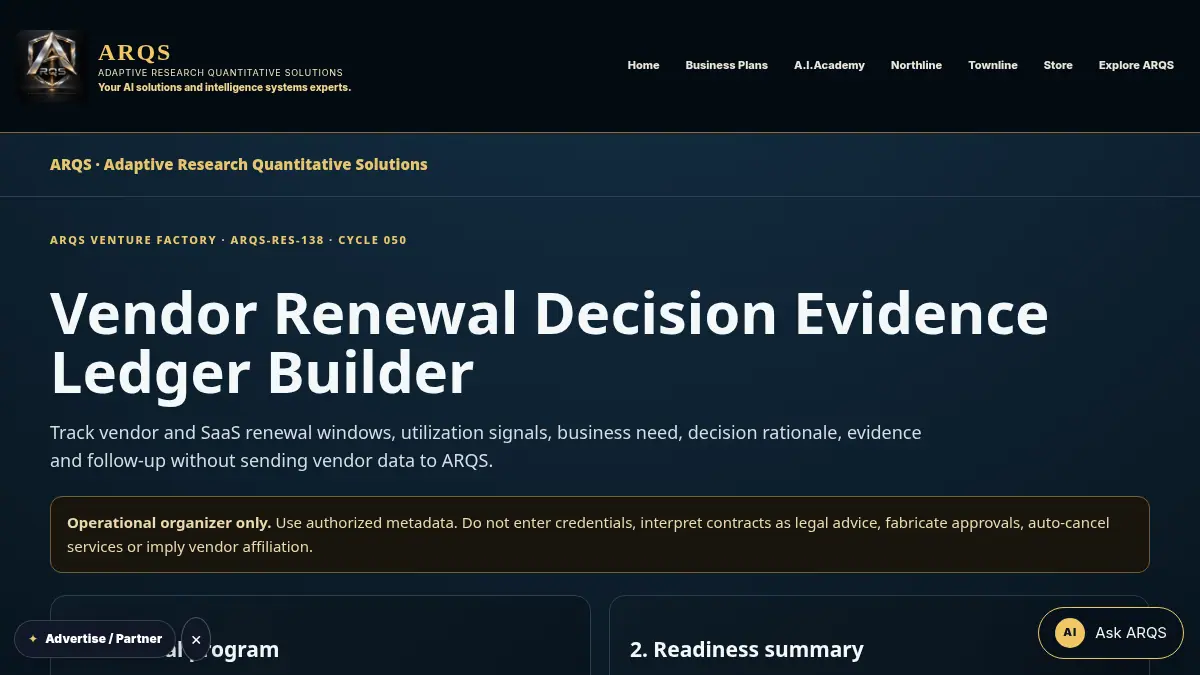The width and height of the screenshot is (1200, 675).
Task: Open Business Plans in navigation
Action: [x=726, y=65]
